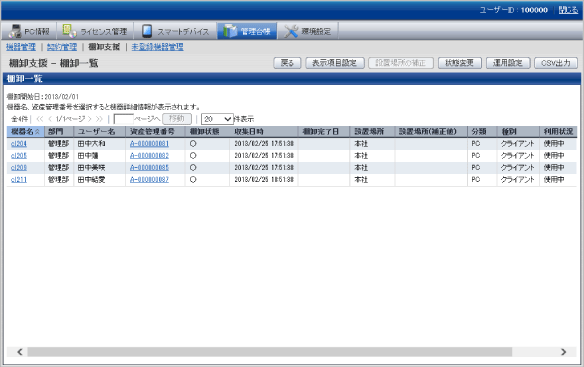Jump to last page with >> icon
584x367 pixels.
point(99,119)
